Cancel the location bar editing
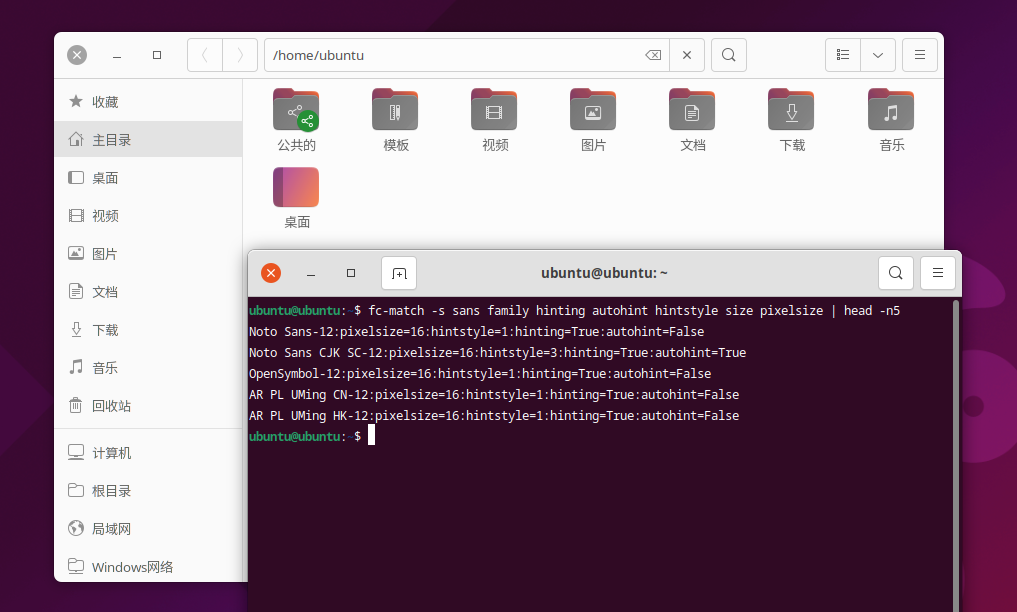The image size is (1017, 612). 687,55
